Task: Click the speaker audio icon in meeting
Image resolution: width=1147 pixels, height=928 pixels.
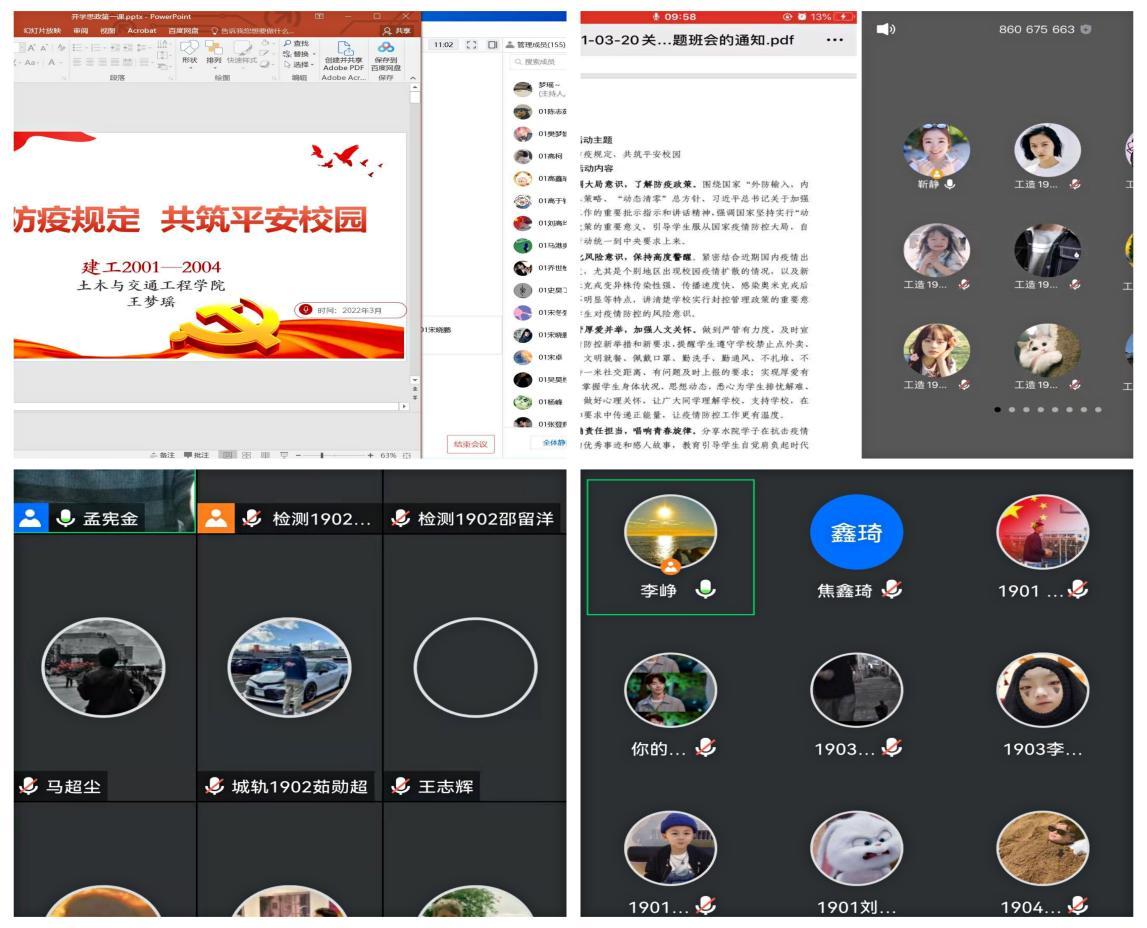Action: click(x=884, y=30)
